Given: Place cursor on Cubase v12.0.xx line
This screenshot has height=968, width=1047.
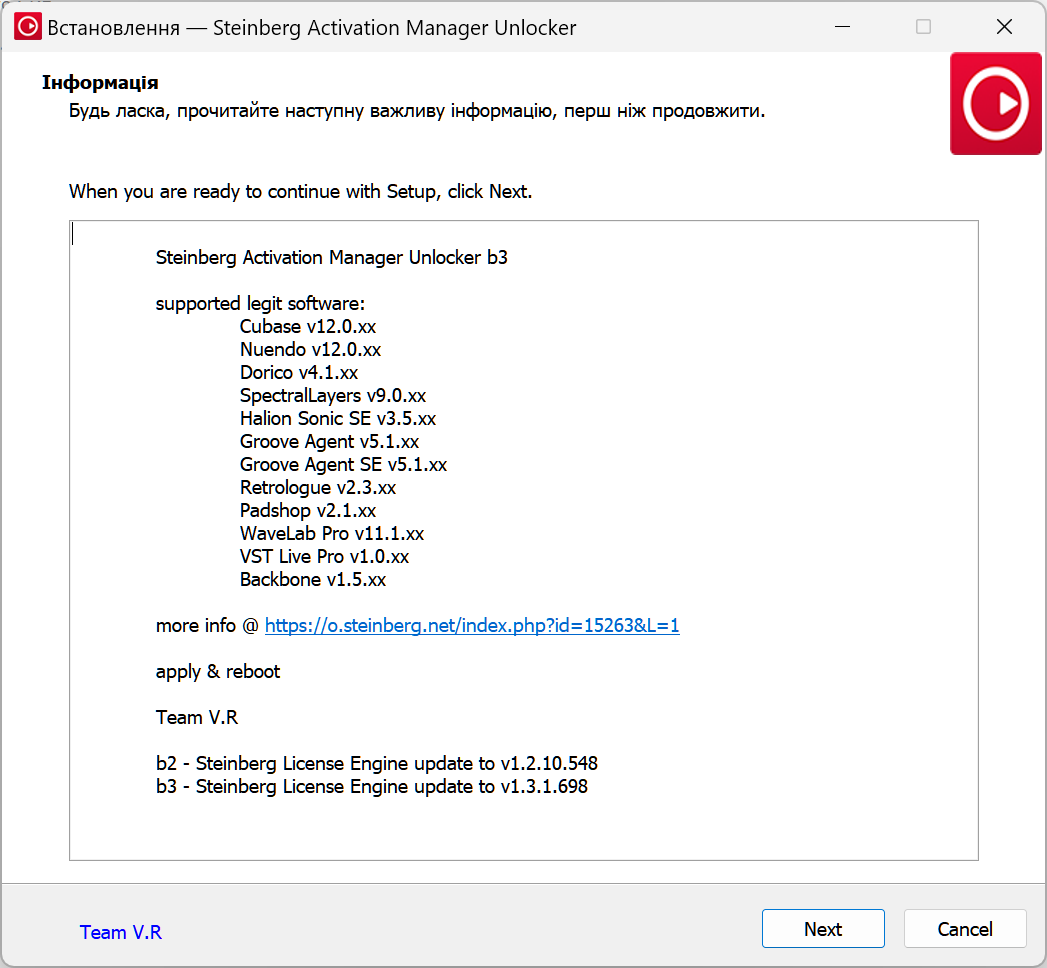Looking at the screenshot, I should [307, 327].
